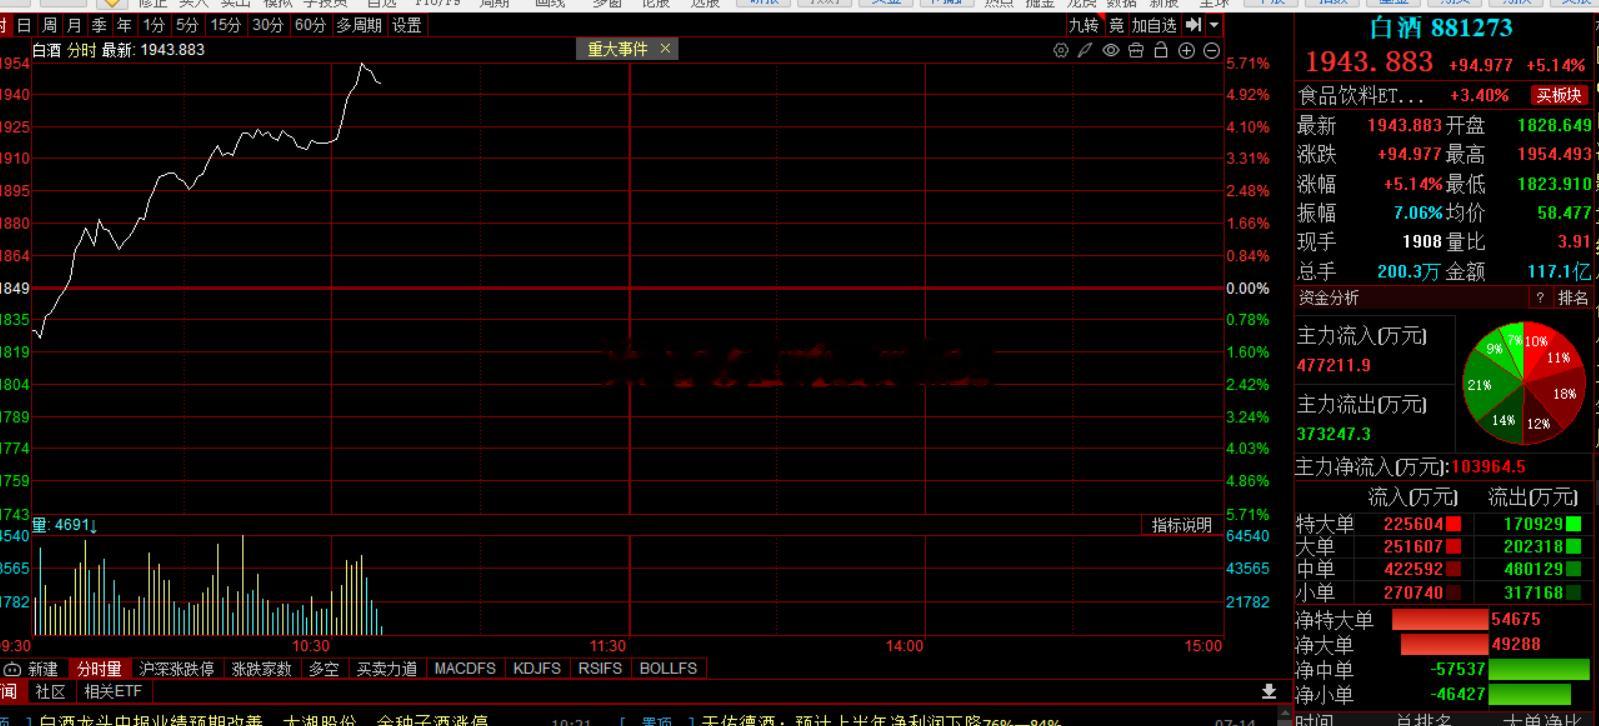
Task: Open the 设置 settings menu
Action: coord(406,25)
